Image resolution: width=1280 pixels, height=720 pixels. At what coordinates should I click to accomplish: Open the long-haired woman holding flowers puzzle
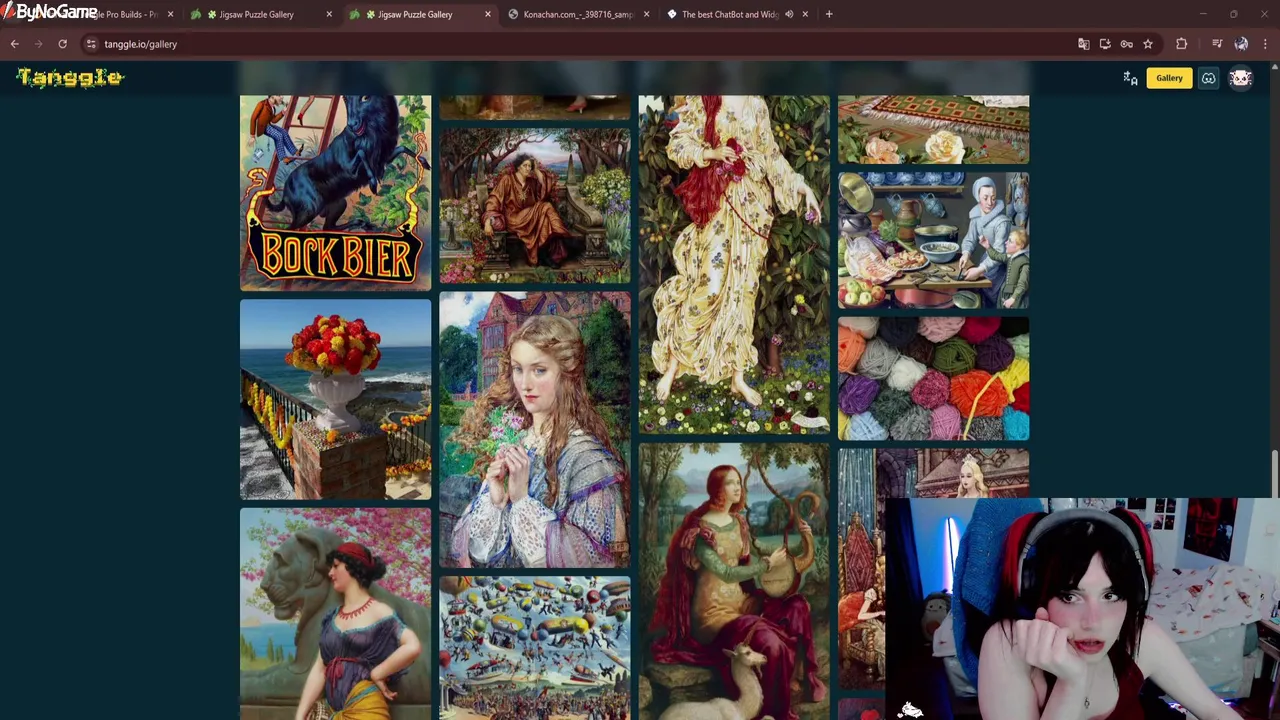pyautogui.click(x=535, y=430)
